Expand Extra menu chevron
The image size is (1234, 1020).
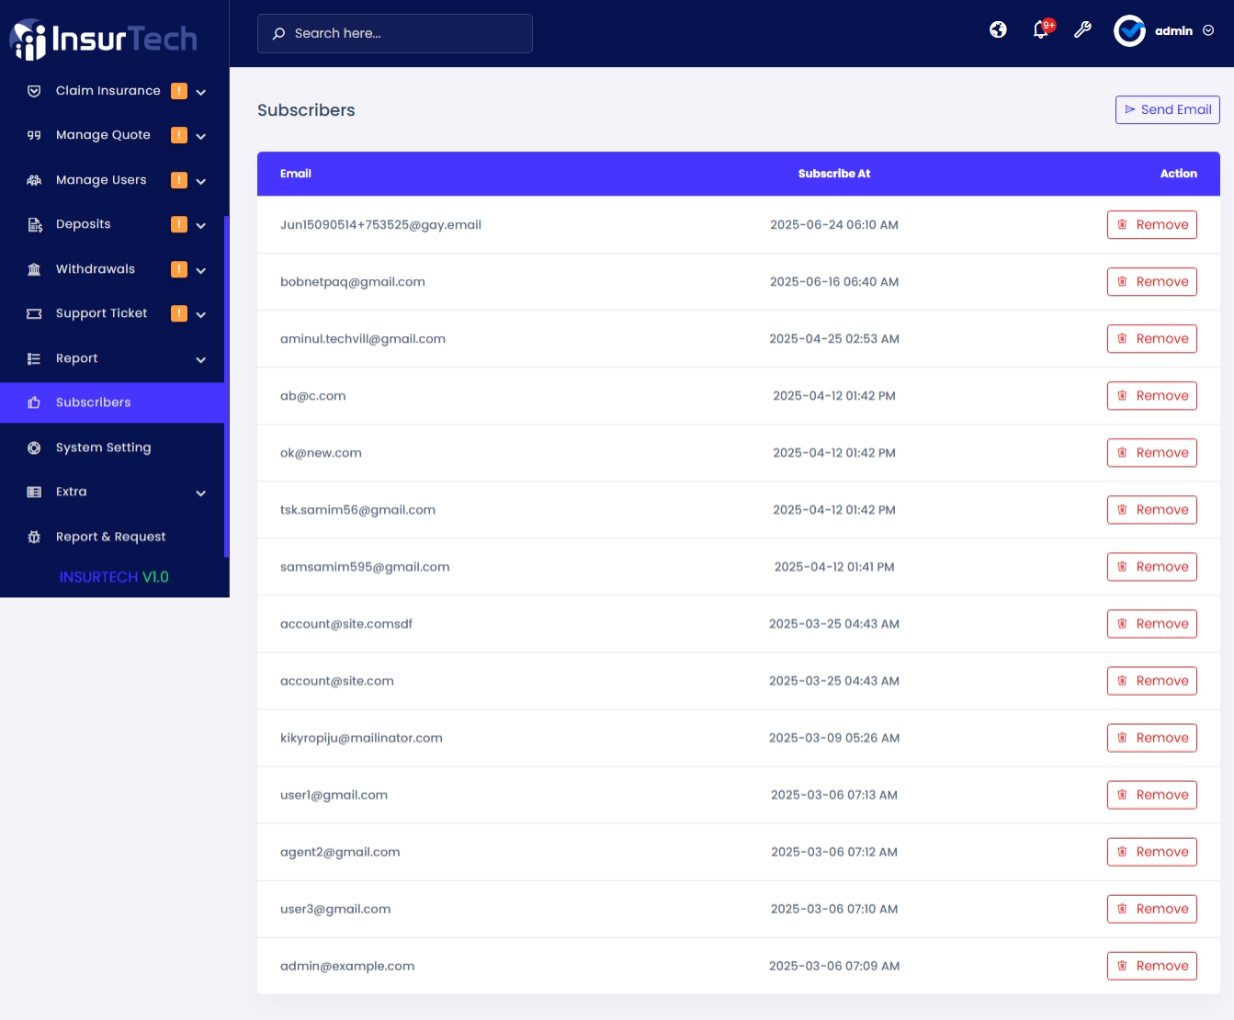tap(201, 493)
